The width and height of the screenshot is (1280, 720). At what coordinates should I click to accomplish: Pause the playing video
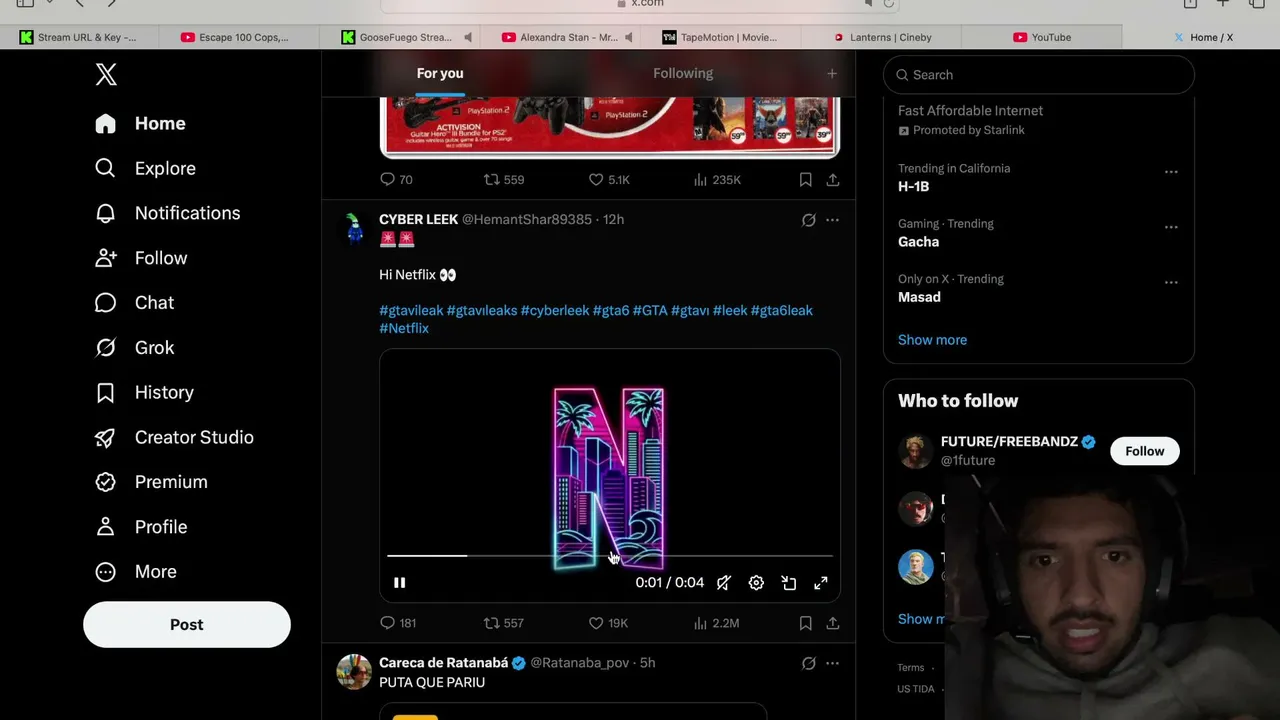click(399, 583)
